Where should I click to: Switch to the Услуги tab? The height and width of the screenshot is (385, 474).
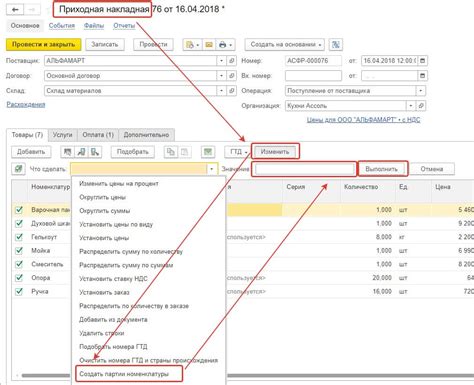coord(62,135)
